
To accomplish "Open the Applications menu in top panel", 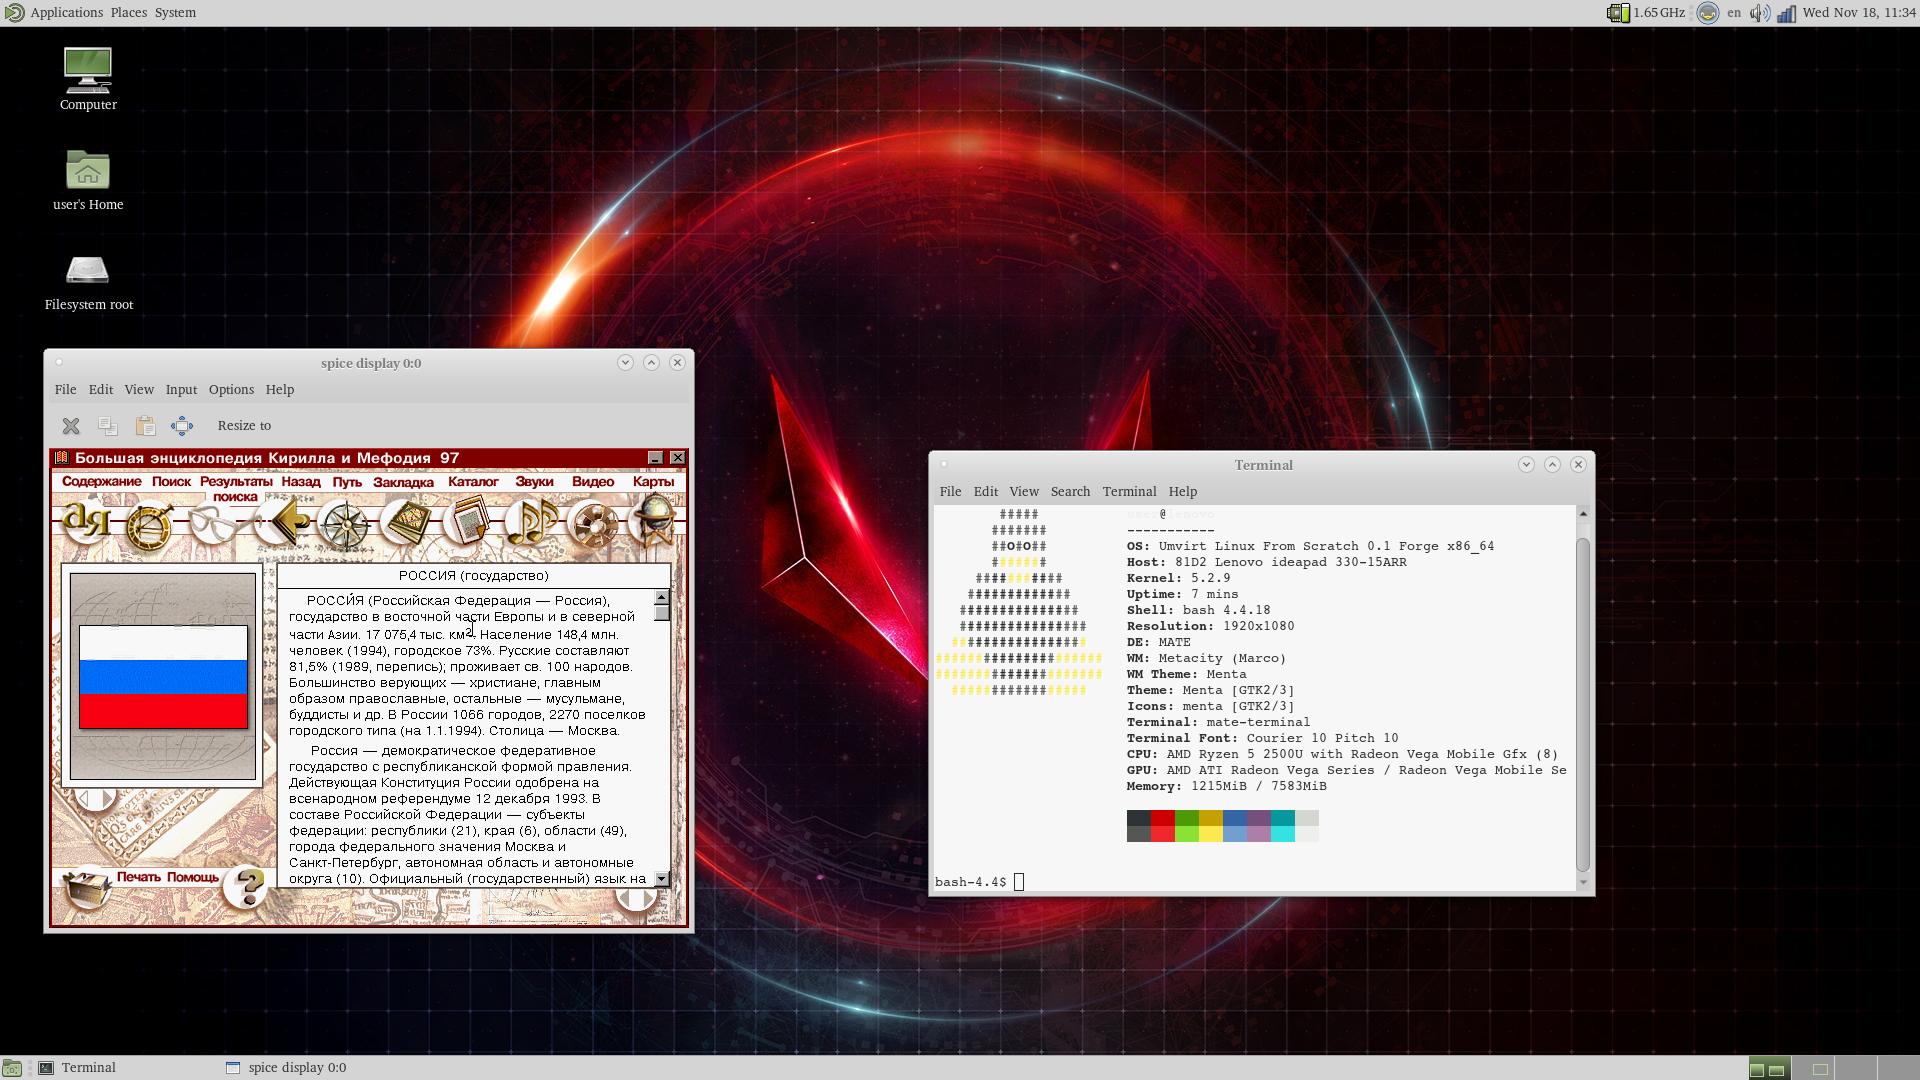I will pyautogui.click(x=66, y=13).
